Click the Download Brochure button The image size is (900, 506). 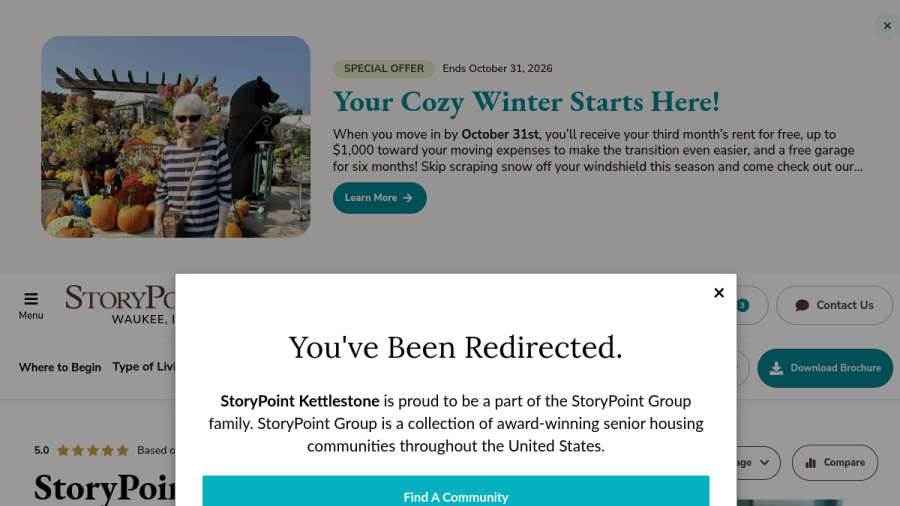(x=825, y=368)
